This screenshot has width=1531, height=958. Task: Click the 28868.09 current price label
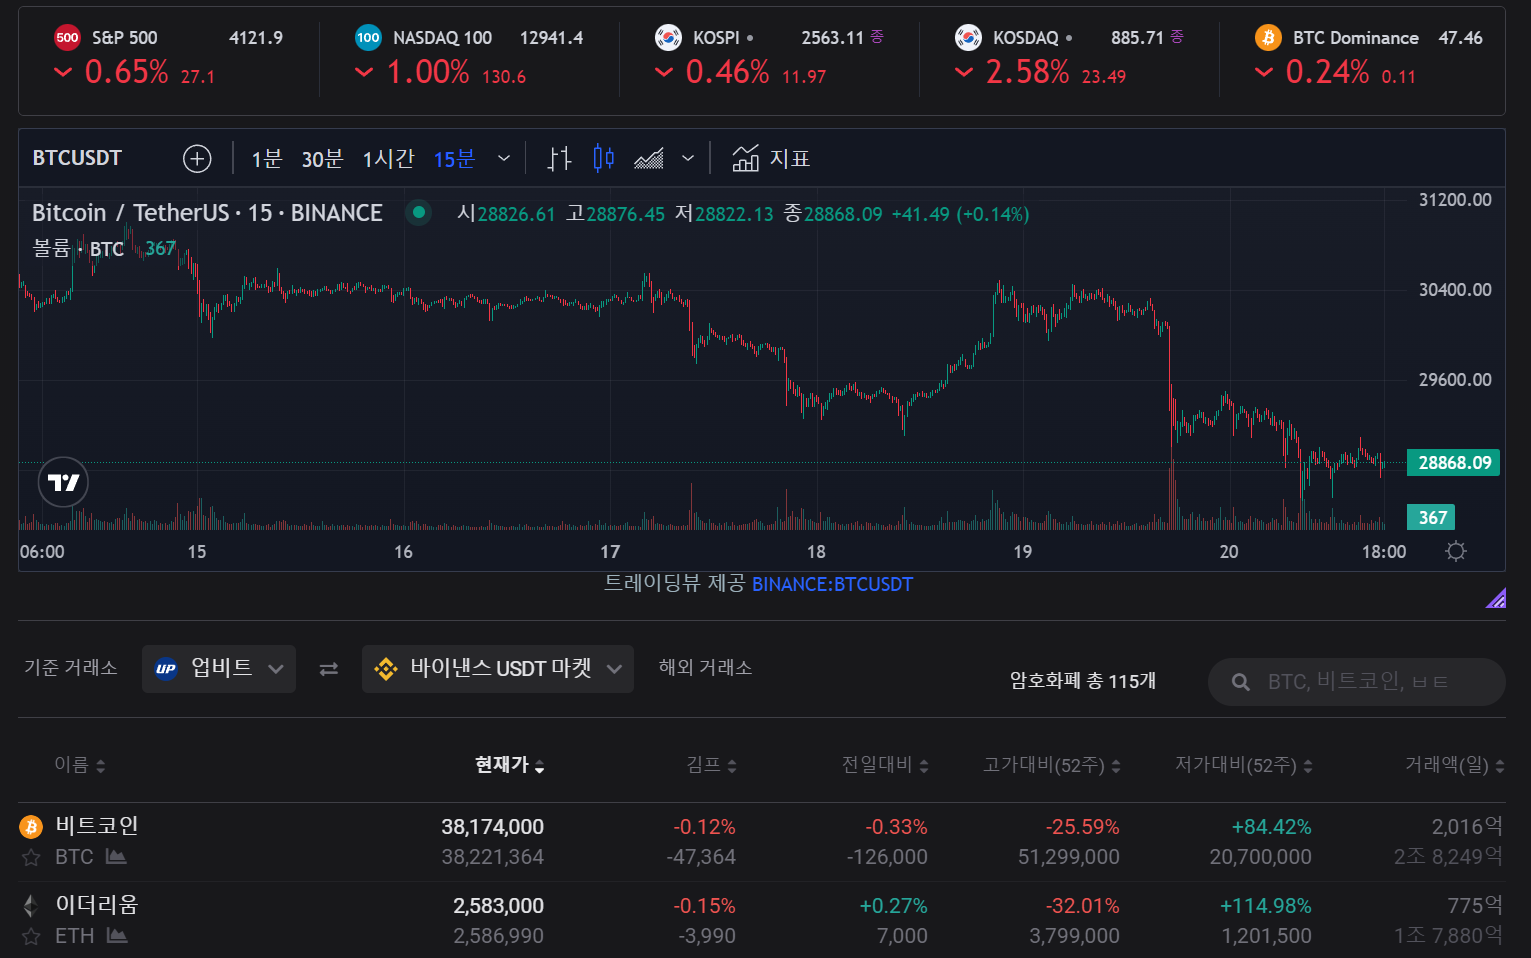coord(1453,463)
